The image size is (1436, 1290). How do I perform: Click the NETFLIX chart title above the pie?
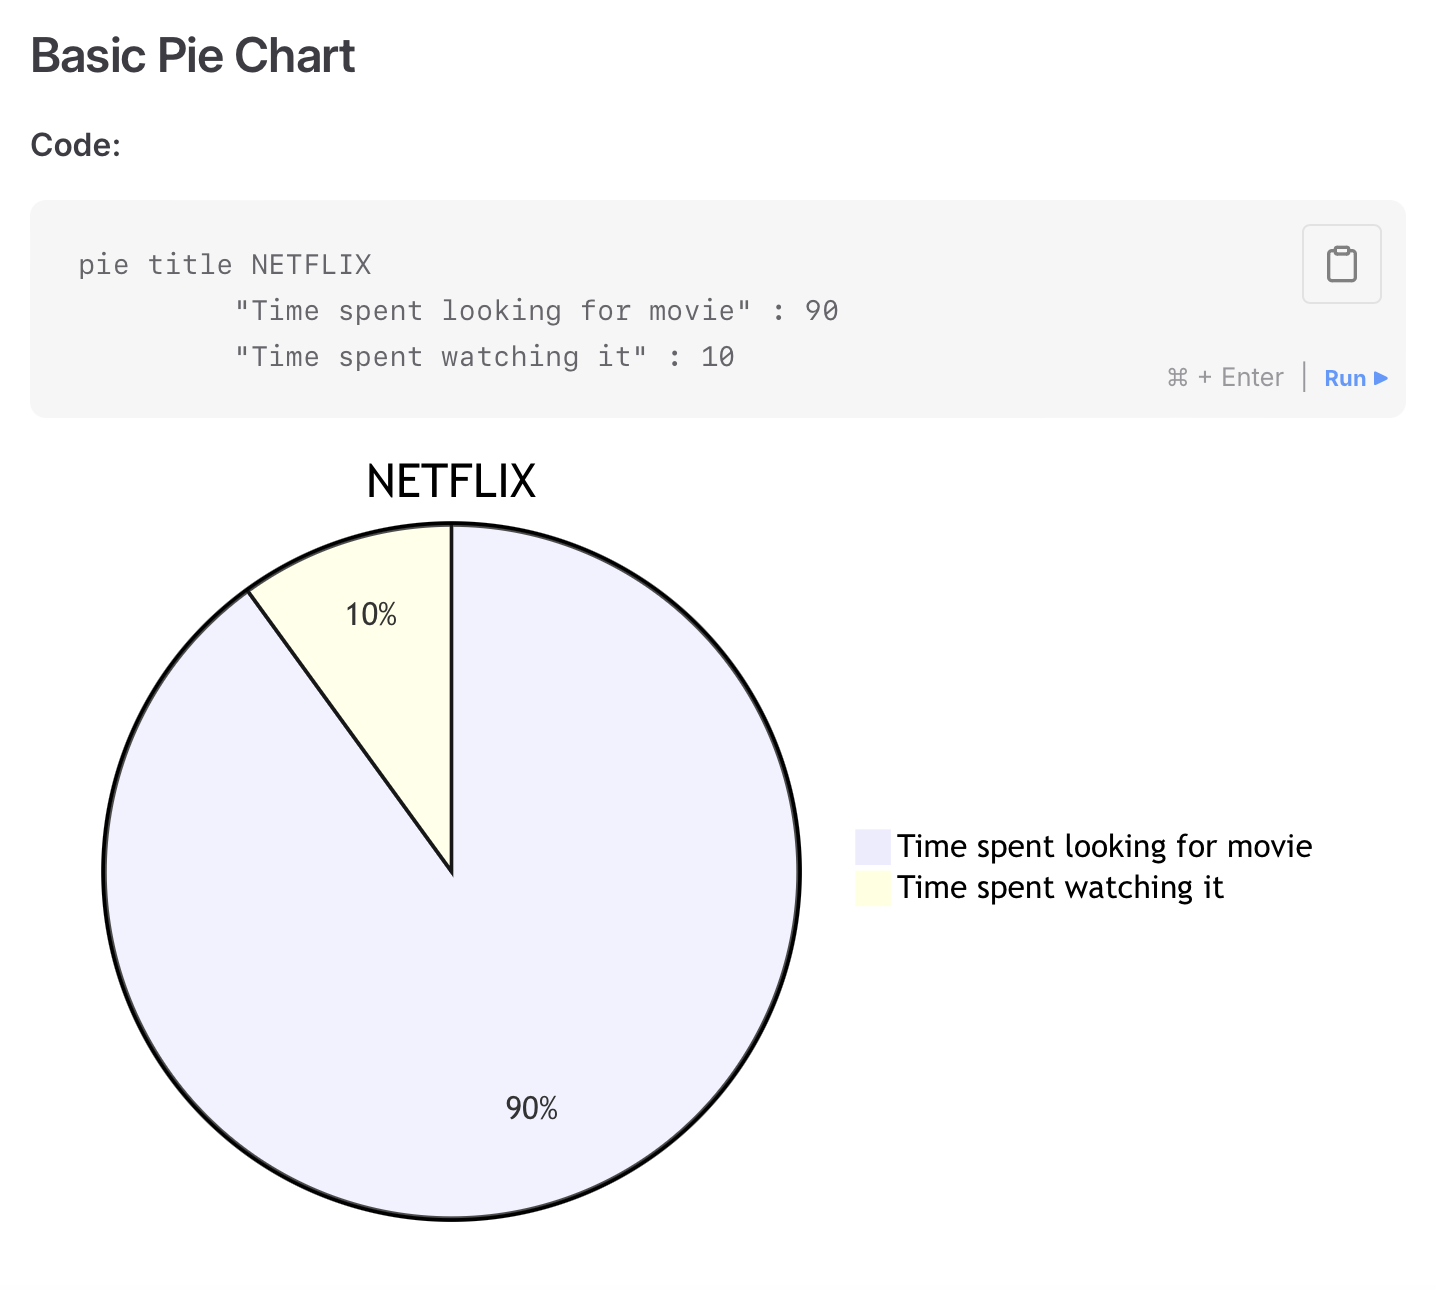pyautogui.click(x=451, y=481)
